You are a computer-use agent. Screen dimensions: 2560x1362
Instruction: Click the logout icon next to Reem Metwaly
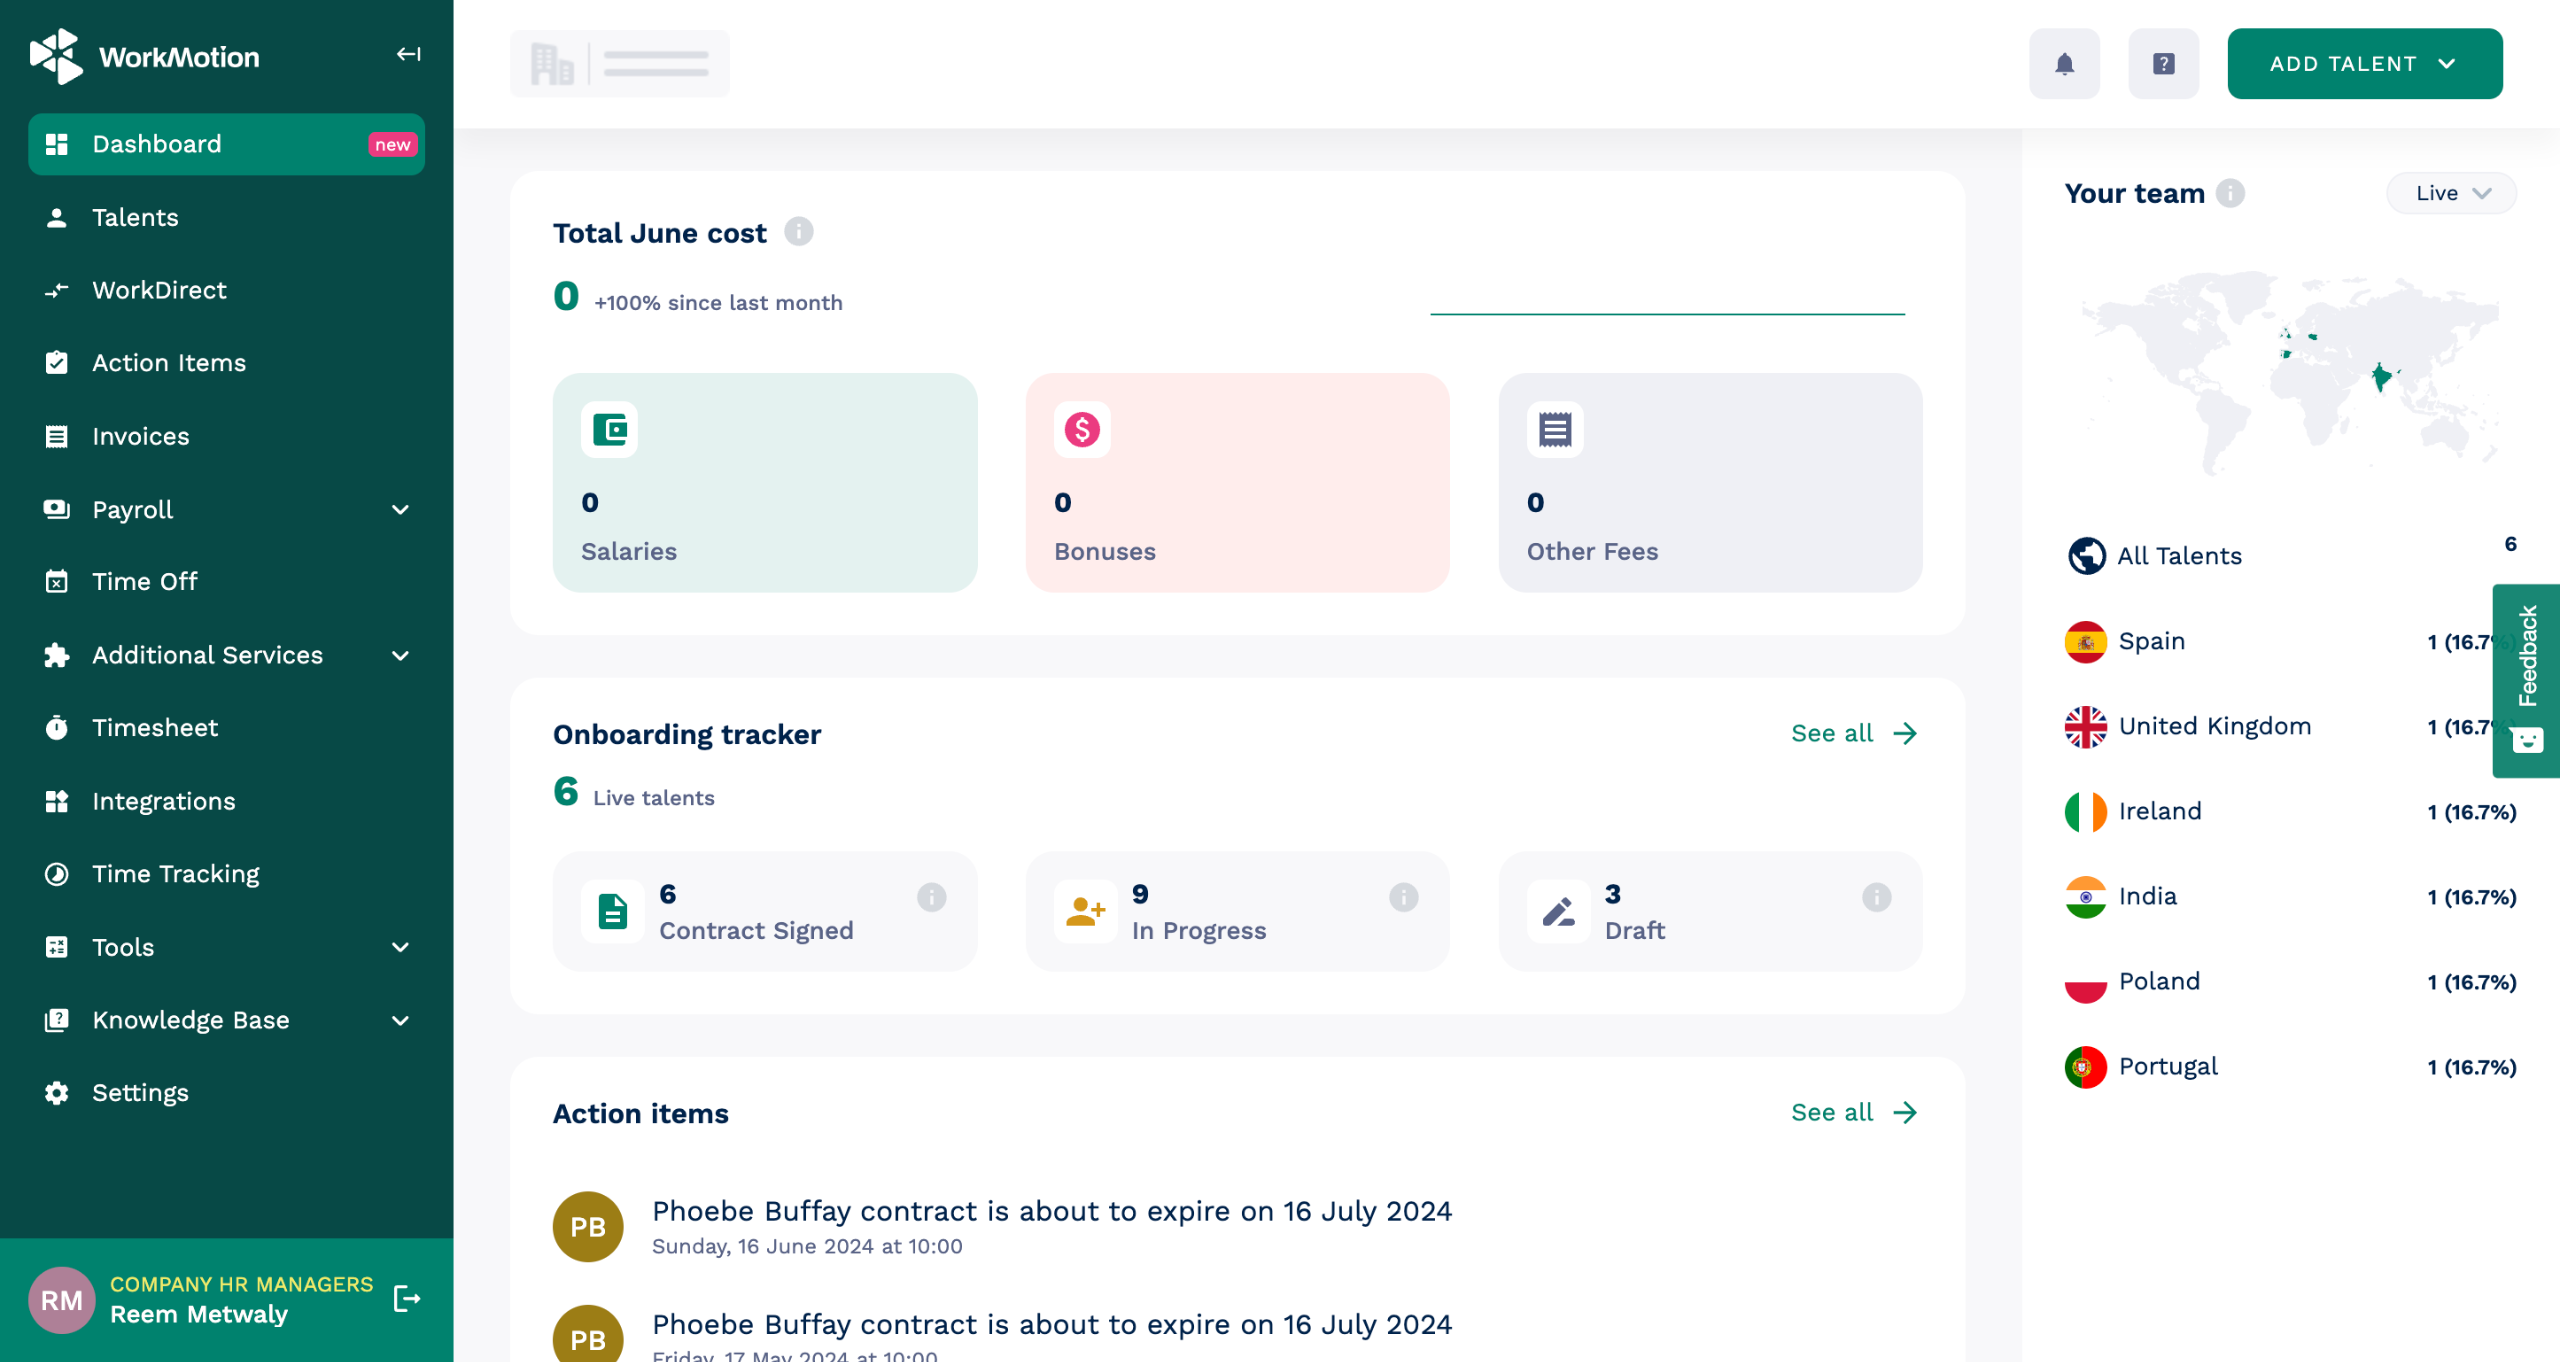click(407, 1299)
